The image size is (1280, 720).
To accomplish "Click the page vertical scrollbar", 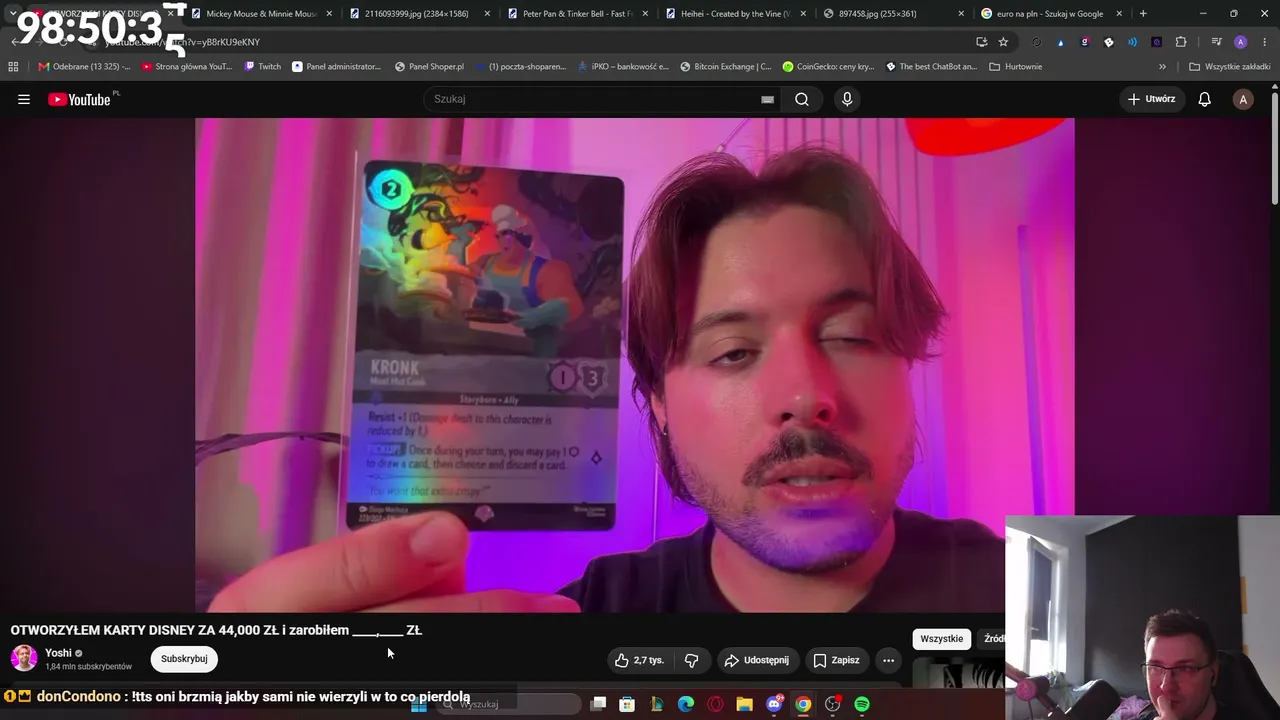I will pyautogui.click(x=1274, y=150).
